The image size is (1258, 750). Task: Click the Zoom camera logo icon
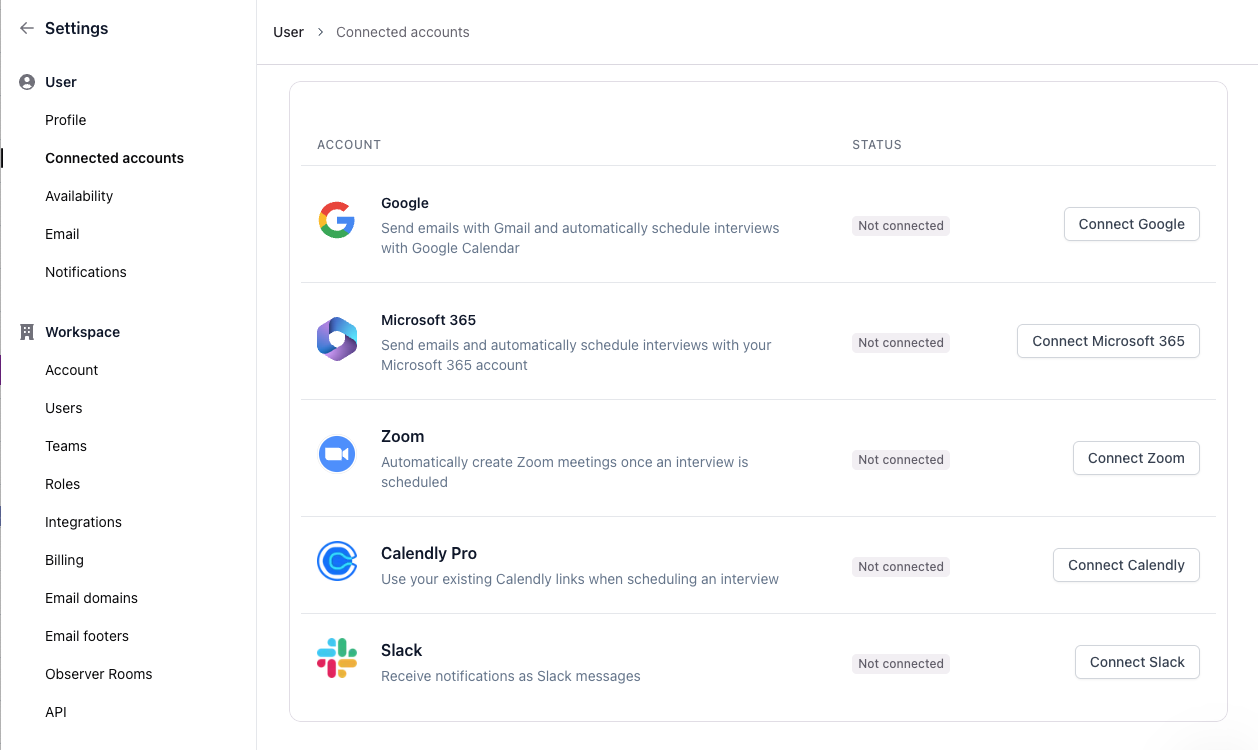pos(337,454)
